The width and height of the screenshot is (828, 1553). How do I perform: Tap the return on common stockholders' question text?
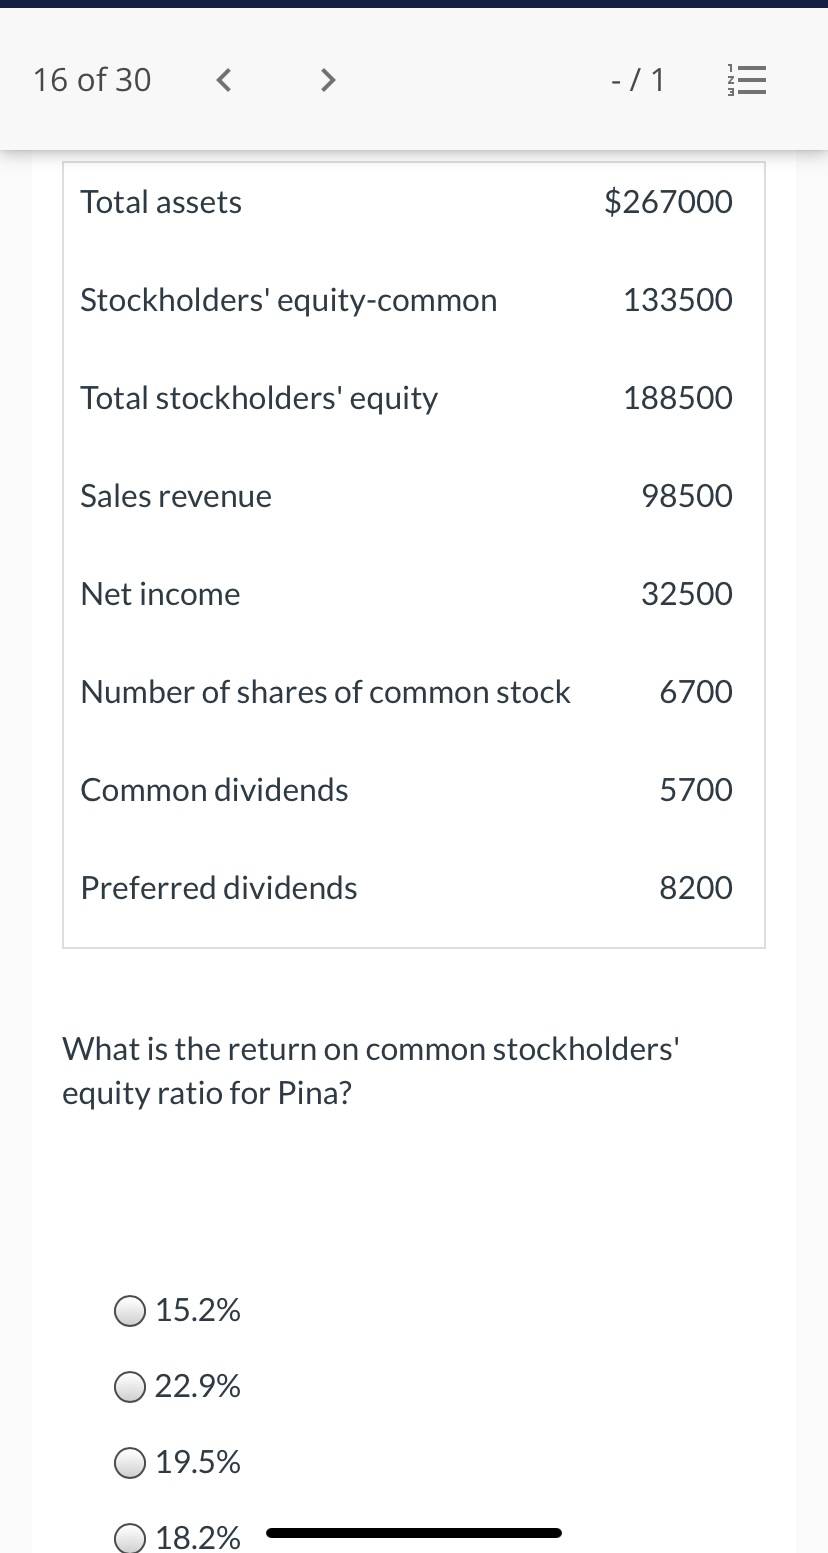pos(372,1071)
